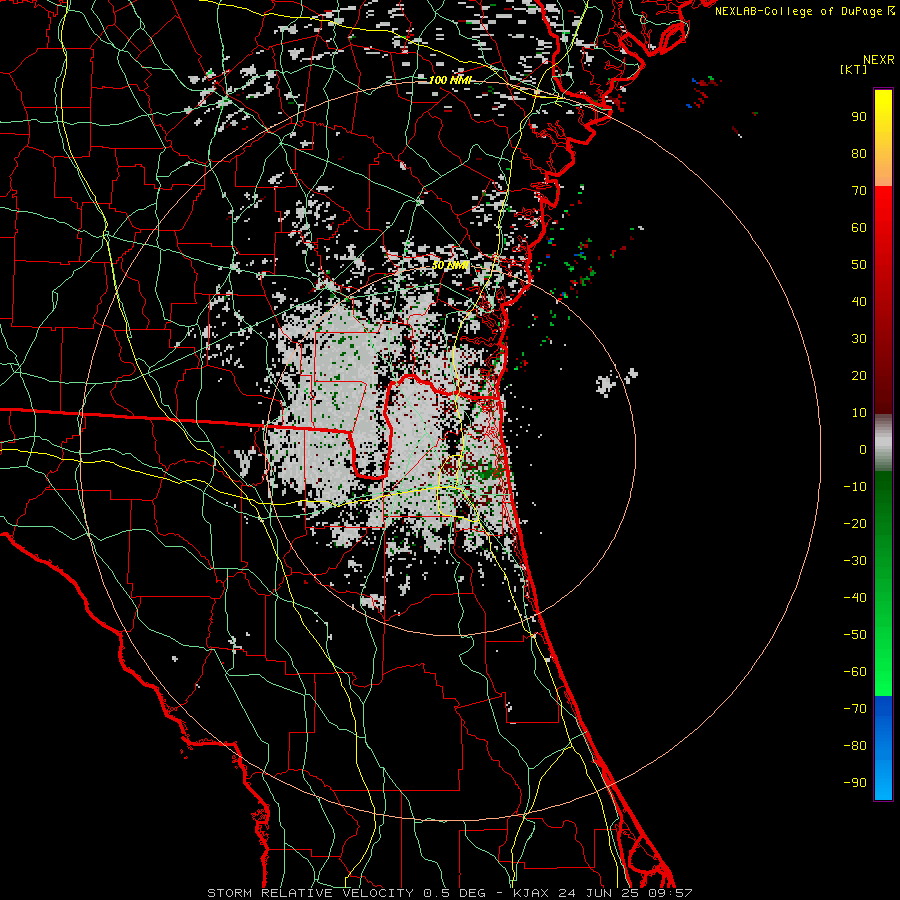
Task: Select the 100 NMI range ring label
Action: pos(450,80)
